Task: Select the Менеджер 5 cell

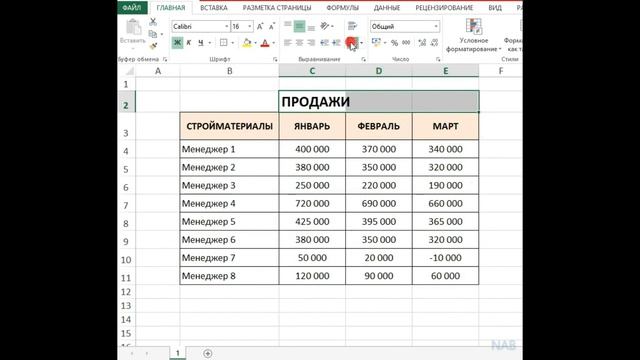Action: (x=229, y=222)
